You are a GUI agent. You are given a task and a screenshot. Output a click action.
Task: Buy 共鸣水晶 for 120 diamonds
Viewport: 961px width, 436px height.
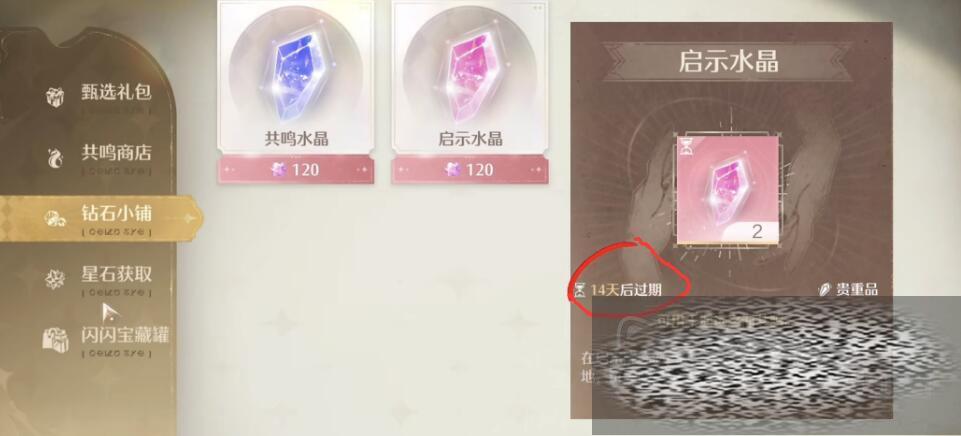pyautogui.click(x=295, y=169)
